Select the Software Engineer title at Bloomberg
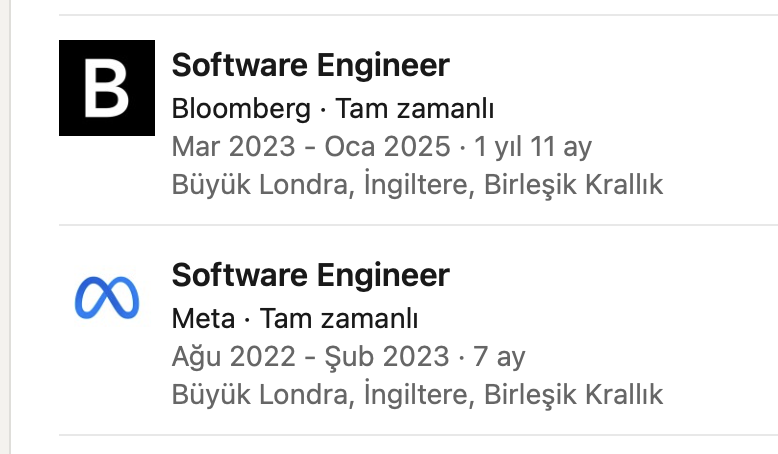Image resolution: width=778 pixels, height=454 pixels. [x=311, y=65]
